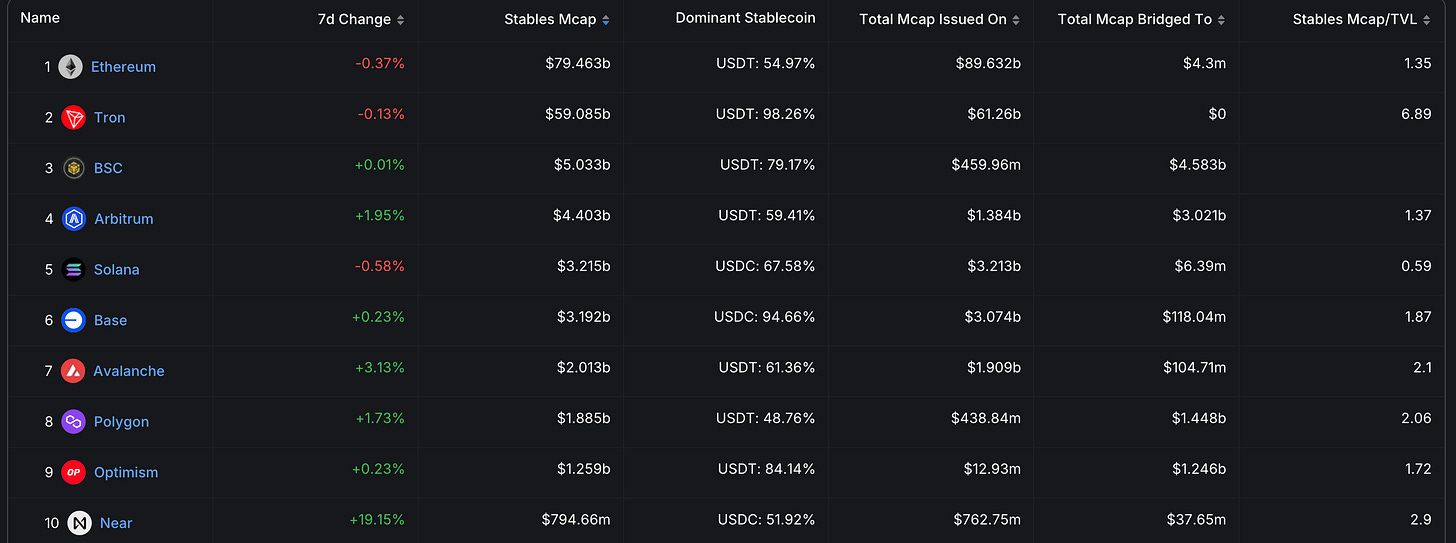Open the Near chain link
Viewport: 1456px width, 543px height.
[x=116, y=523]
